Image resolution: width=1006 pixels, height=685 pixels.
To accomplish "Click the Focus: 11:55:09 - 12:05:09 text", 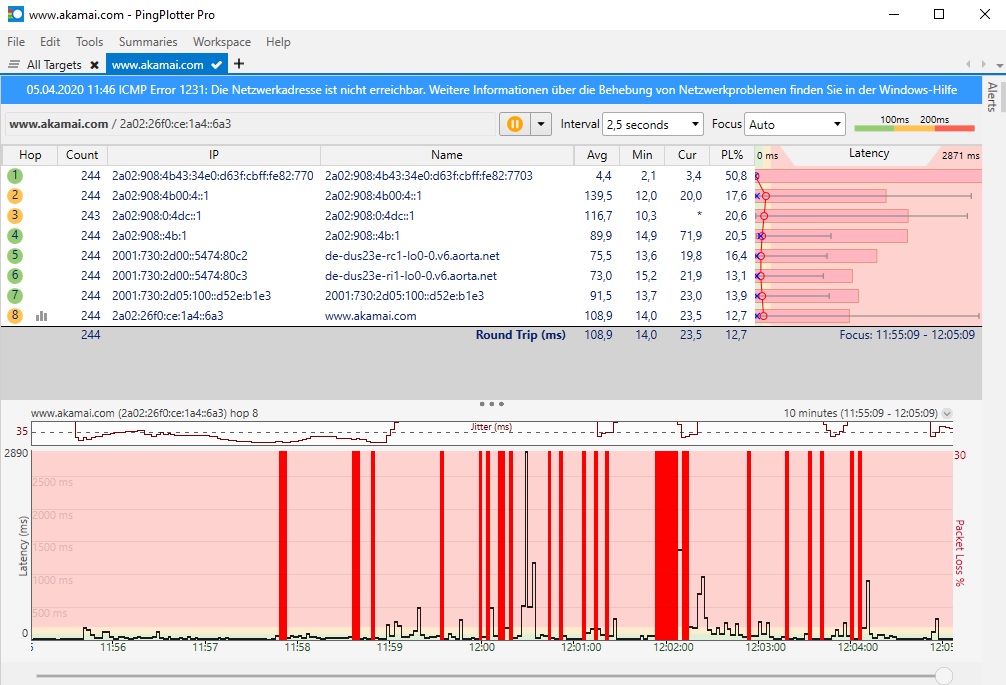I will 907,335.
